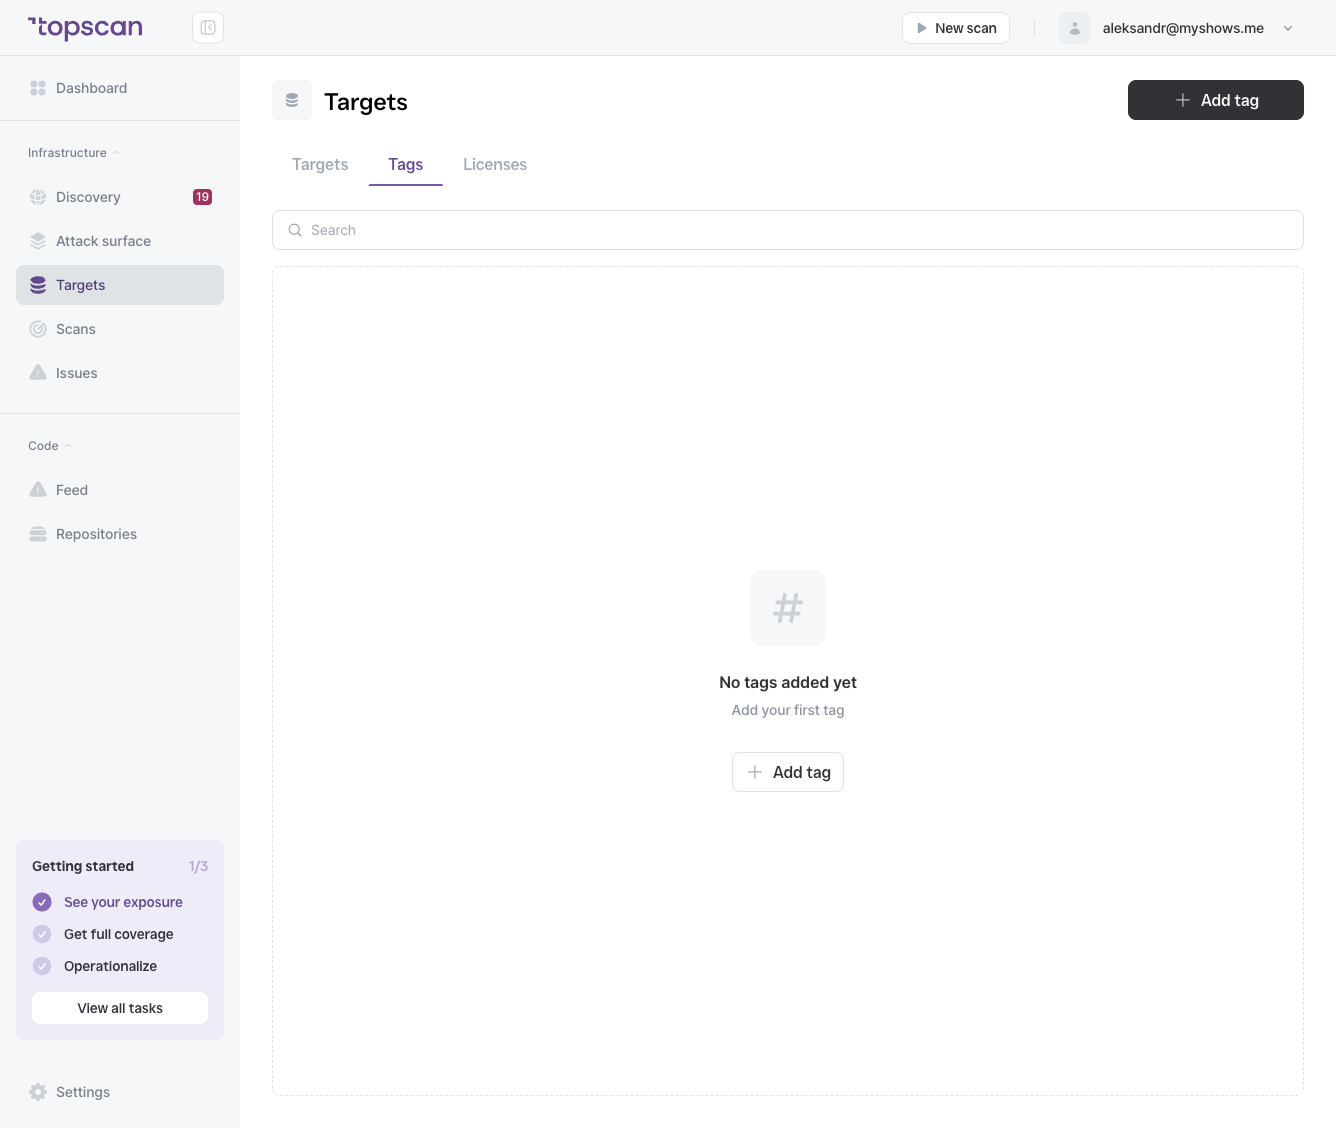Click the outlined Add tag button in empty state
This screenshot has height=1128, width=1336.
[x=788, y=772]
